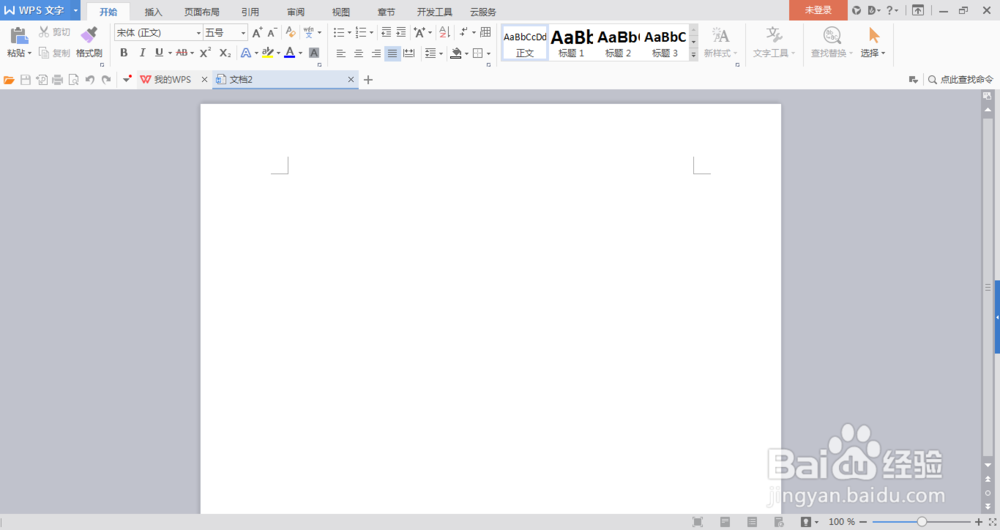This screenshot has width=1000, height=530.
Task: Align text right
Action: coord(376,54)
